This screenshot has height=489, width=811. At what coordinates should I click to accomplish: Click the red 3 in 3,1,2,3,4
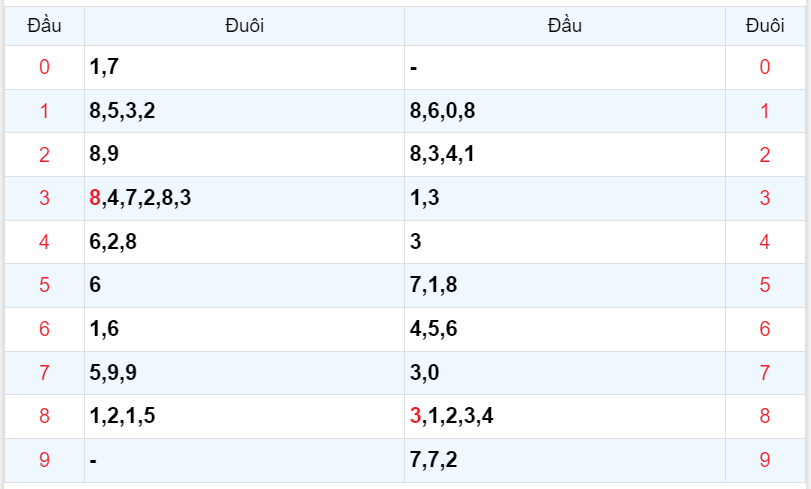[x=416, y=416]
